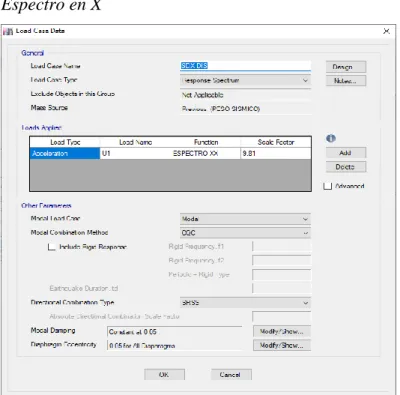
Task: Cancel the dialog
Action: [231, 374]
